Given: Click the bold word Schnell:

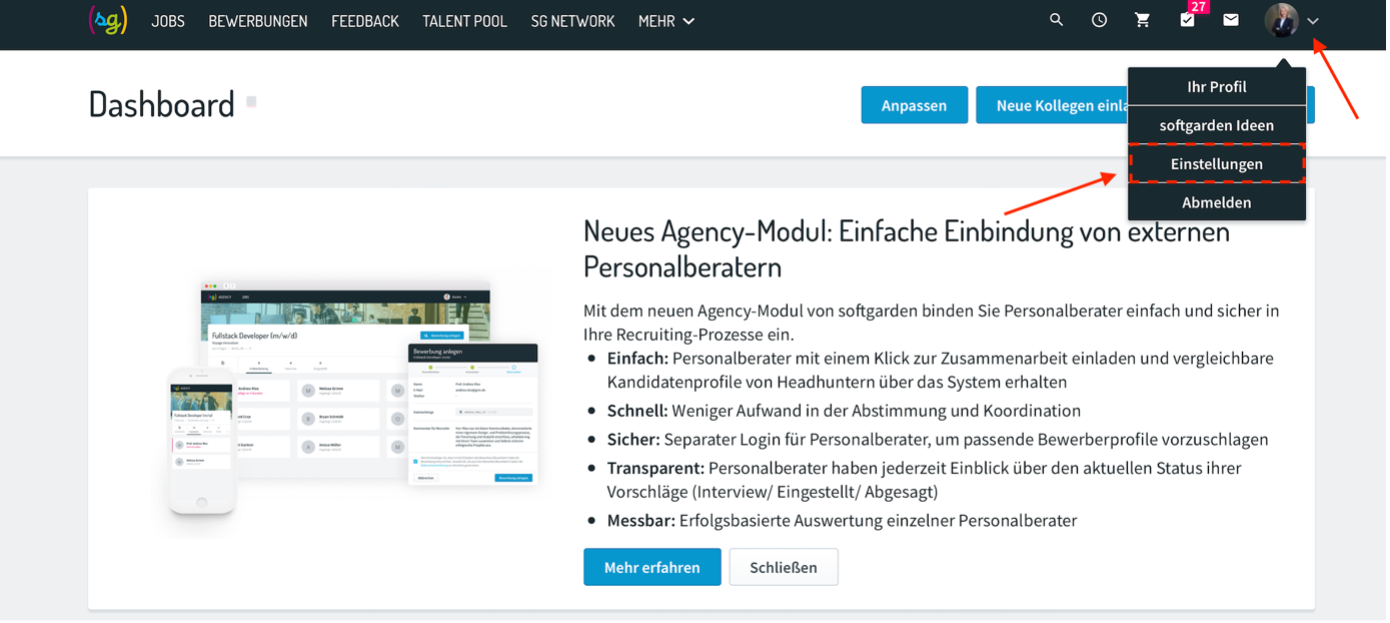Looking at the screenshot, I should [x=638, y=411].
